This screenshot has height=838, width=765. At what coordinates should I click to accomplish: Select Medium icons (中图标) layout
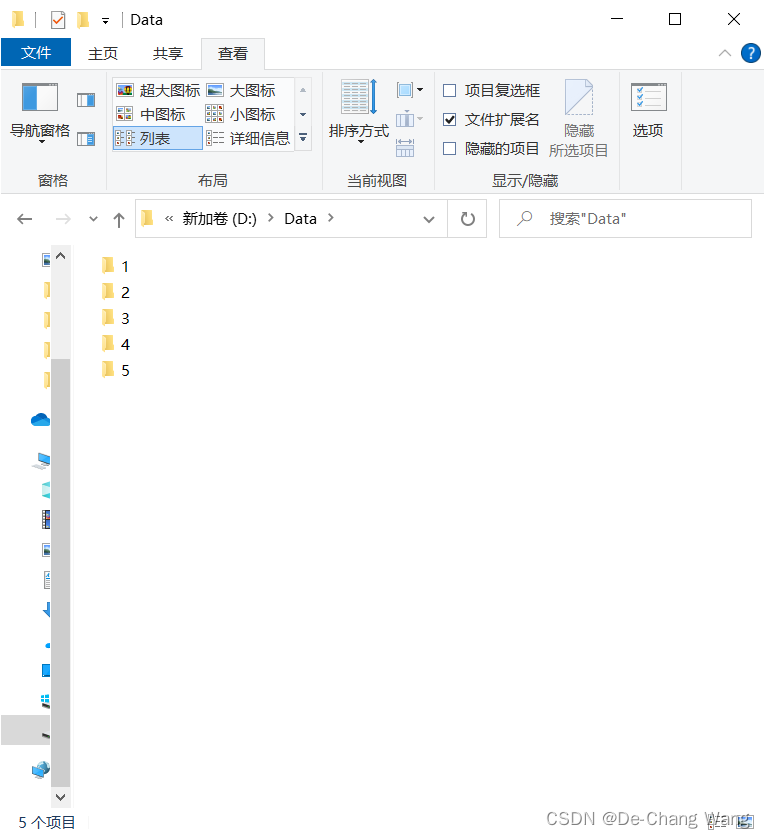[x=151, y=114]
